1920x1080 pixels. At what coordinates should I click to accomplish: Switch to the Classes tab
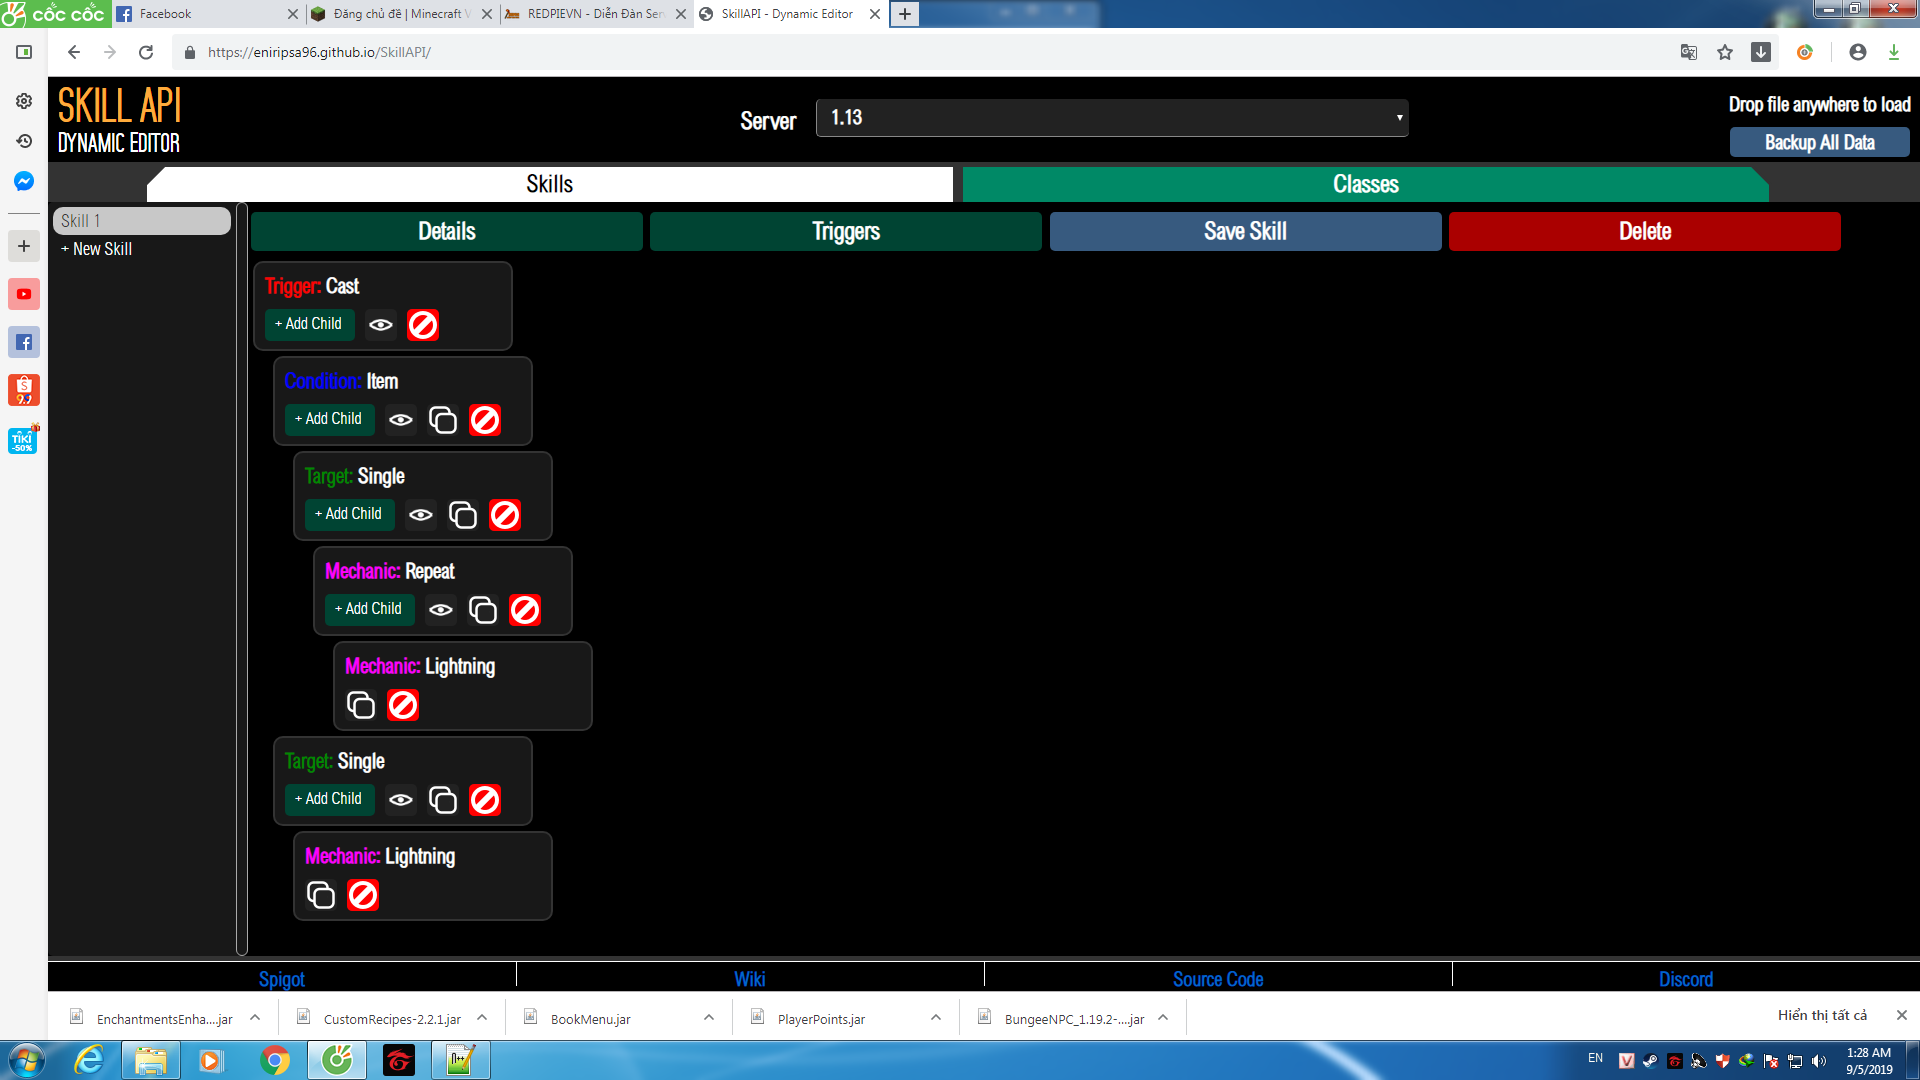(x=1365, y=184)
